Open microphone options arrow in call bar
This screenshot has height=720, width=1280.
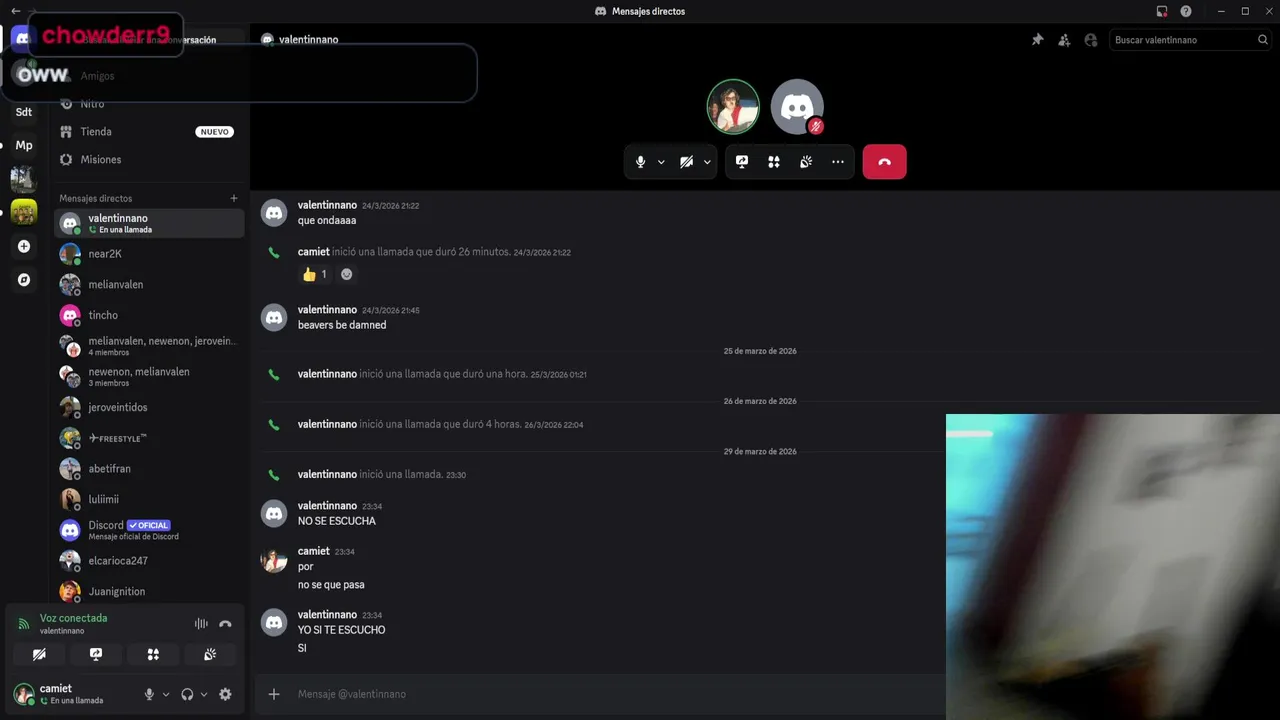[661, 162]
